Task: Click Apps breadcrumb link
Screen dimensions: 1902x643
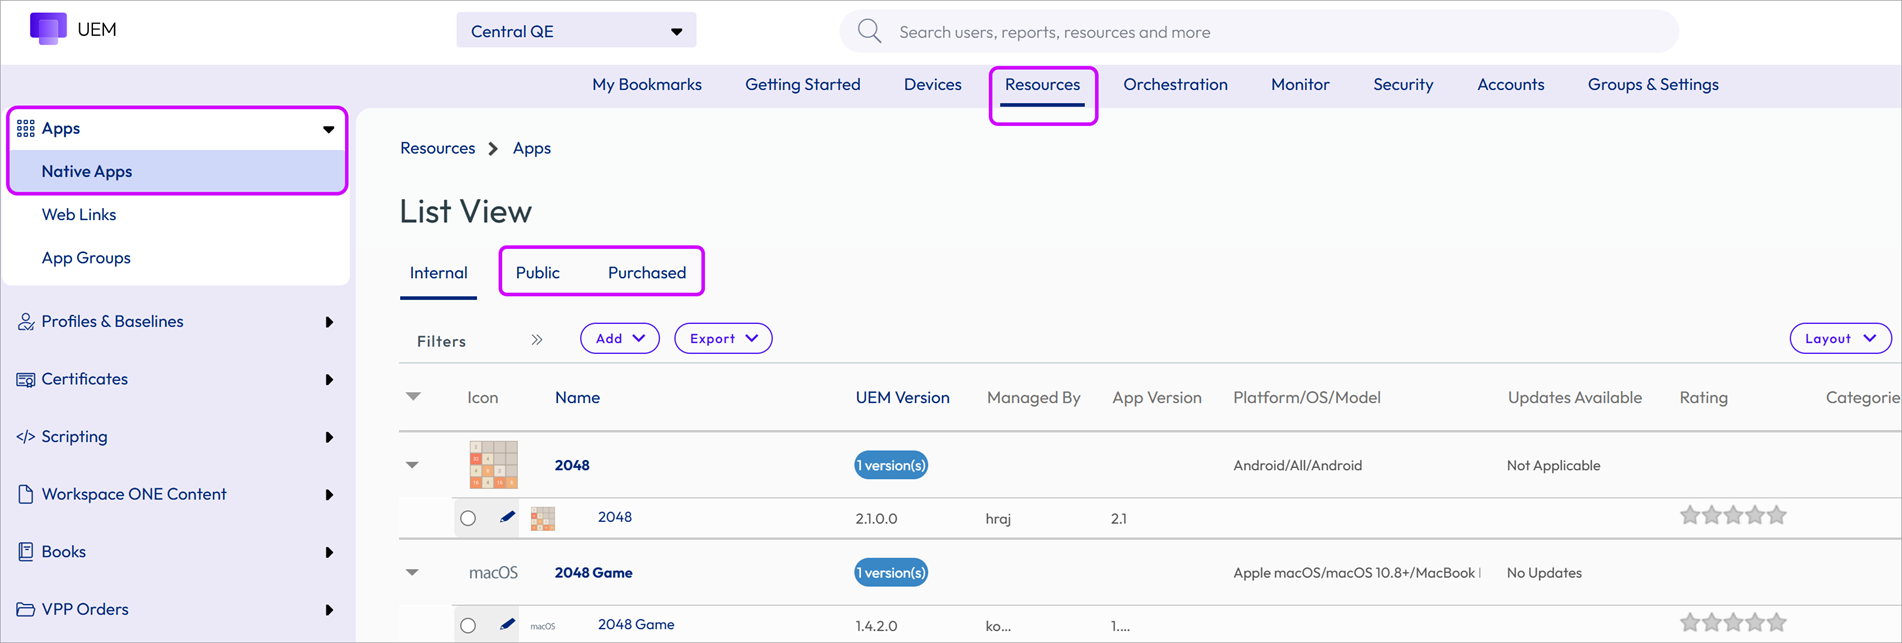Action: click(532, 148)
